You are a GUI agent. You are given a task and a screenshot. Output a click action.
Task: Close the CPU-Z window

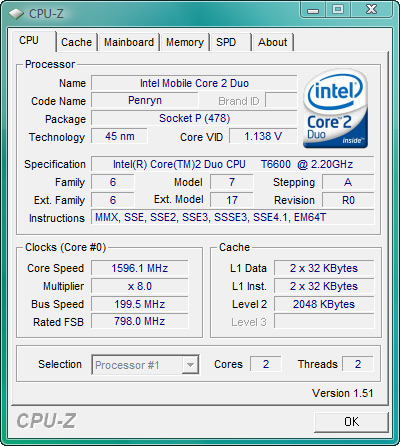pos(371,9)
